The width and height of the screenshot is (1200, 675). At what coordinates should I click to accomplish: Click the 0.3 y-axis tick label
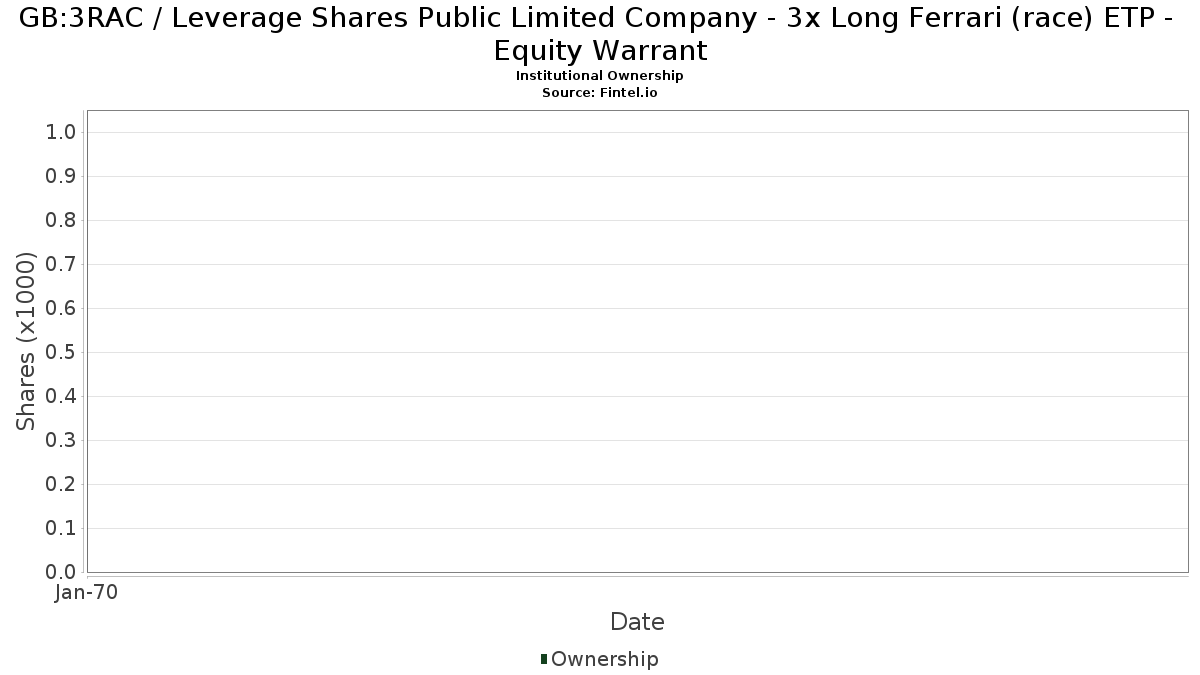61,441
